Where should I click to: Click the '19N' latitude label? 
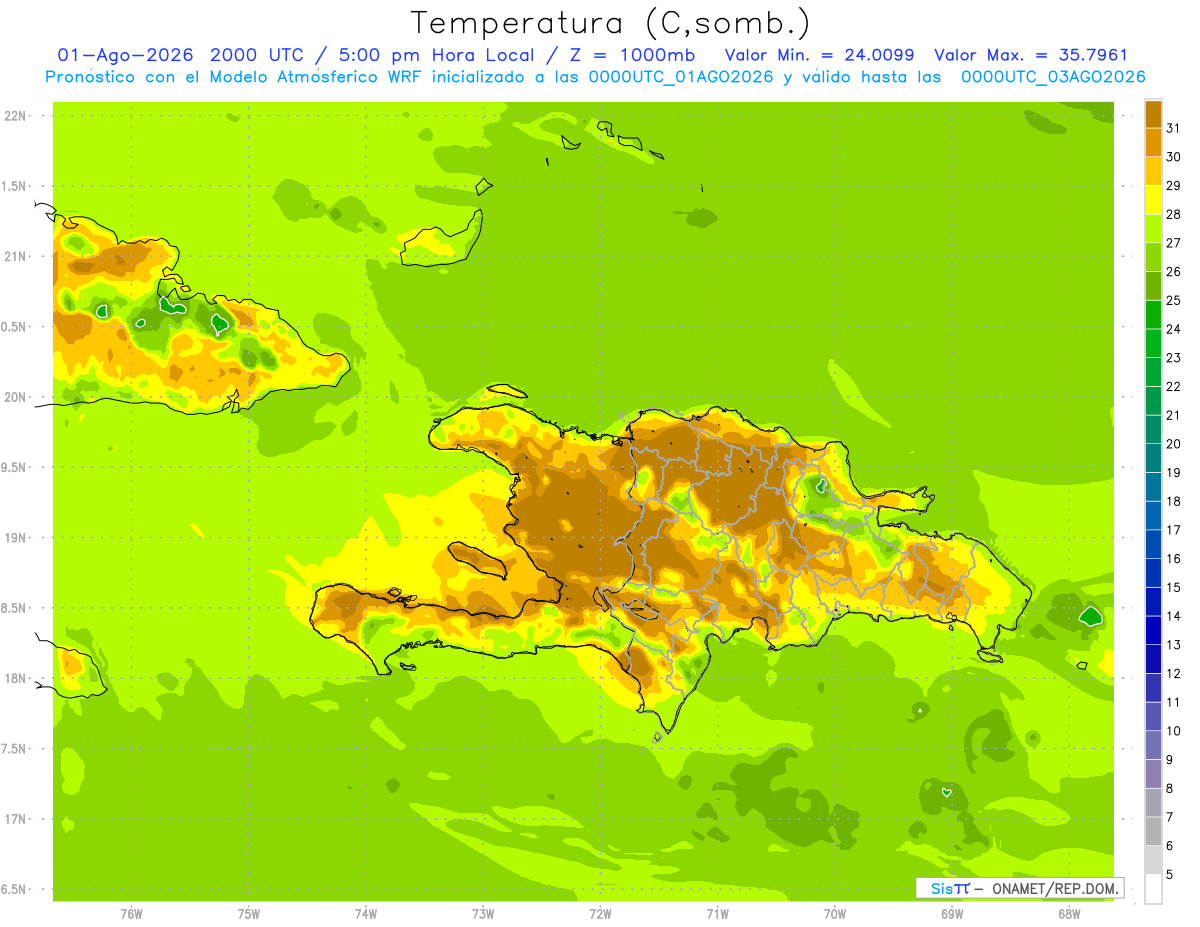point(16,538)
